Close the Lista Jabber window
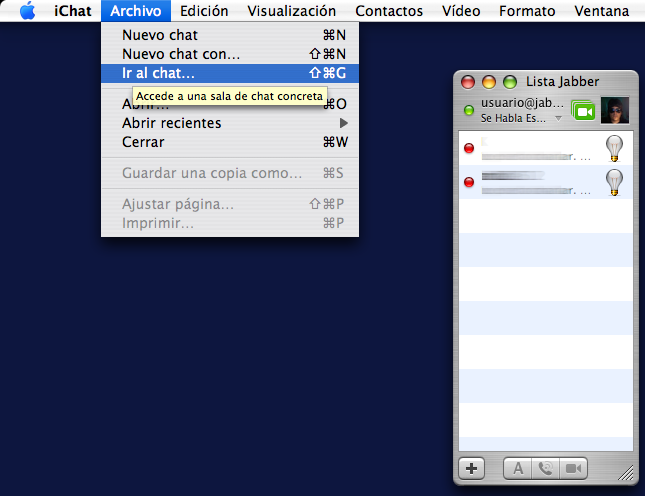Image resolution: width=645 pixels, height=496 pixels. [x=468, y=82]
